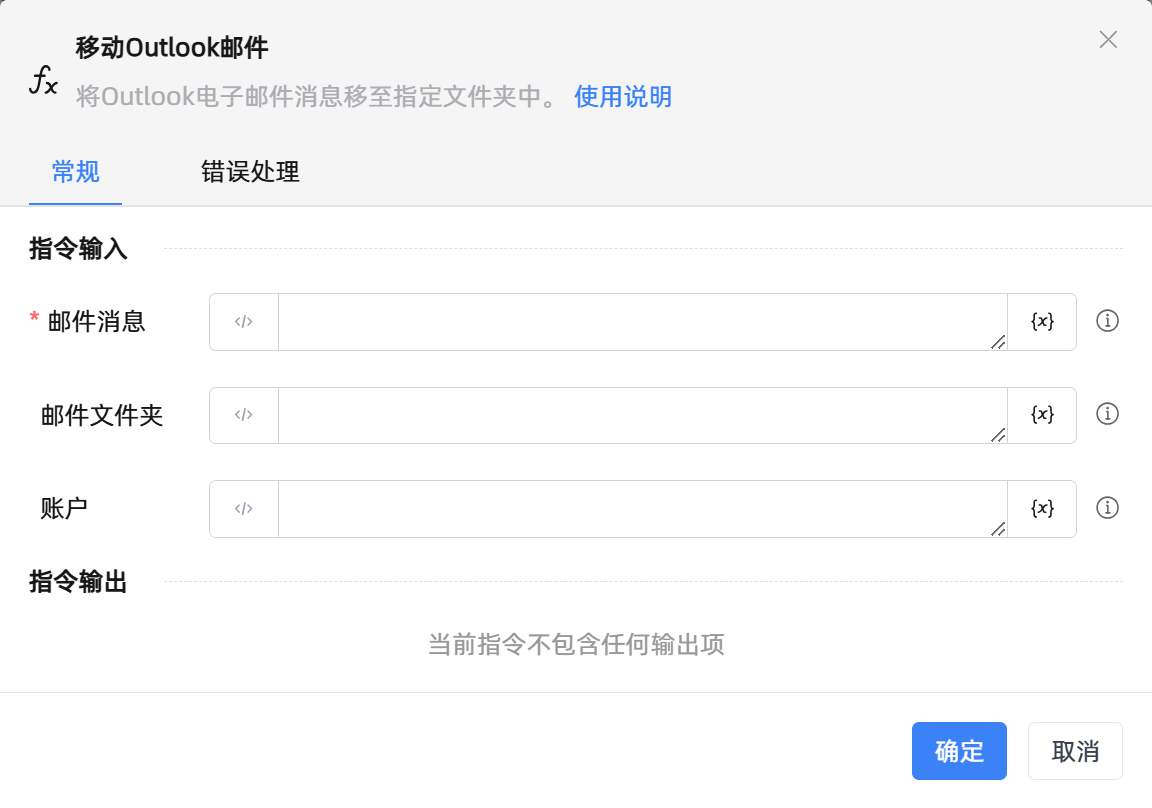Close the 移动Outlook邮件 dialog

(1108, 40)
